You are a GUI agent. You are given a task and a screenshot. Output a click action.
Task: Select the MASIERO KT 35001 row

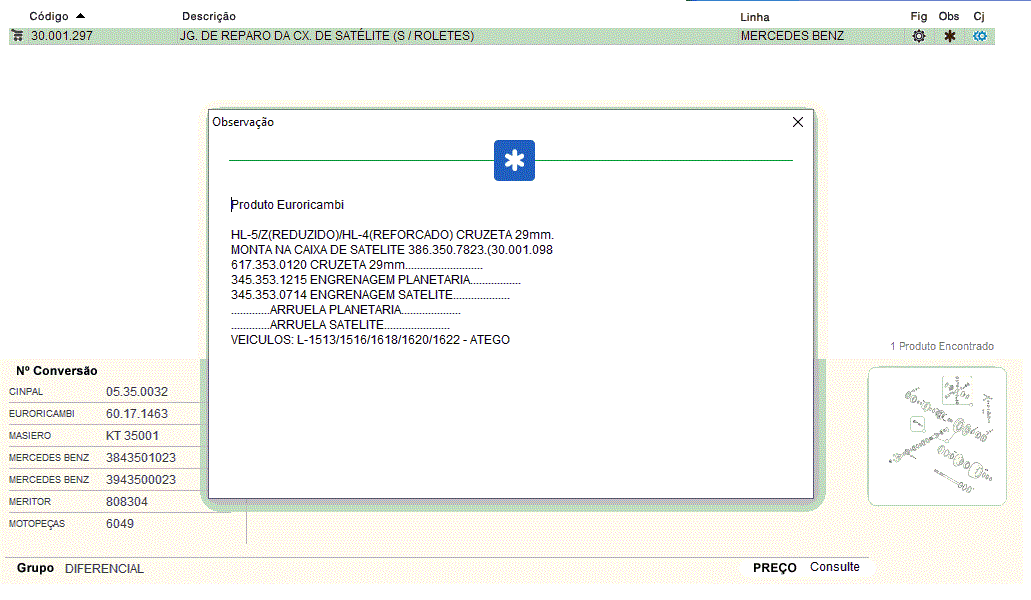point(100,436)
